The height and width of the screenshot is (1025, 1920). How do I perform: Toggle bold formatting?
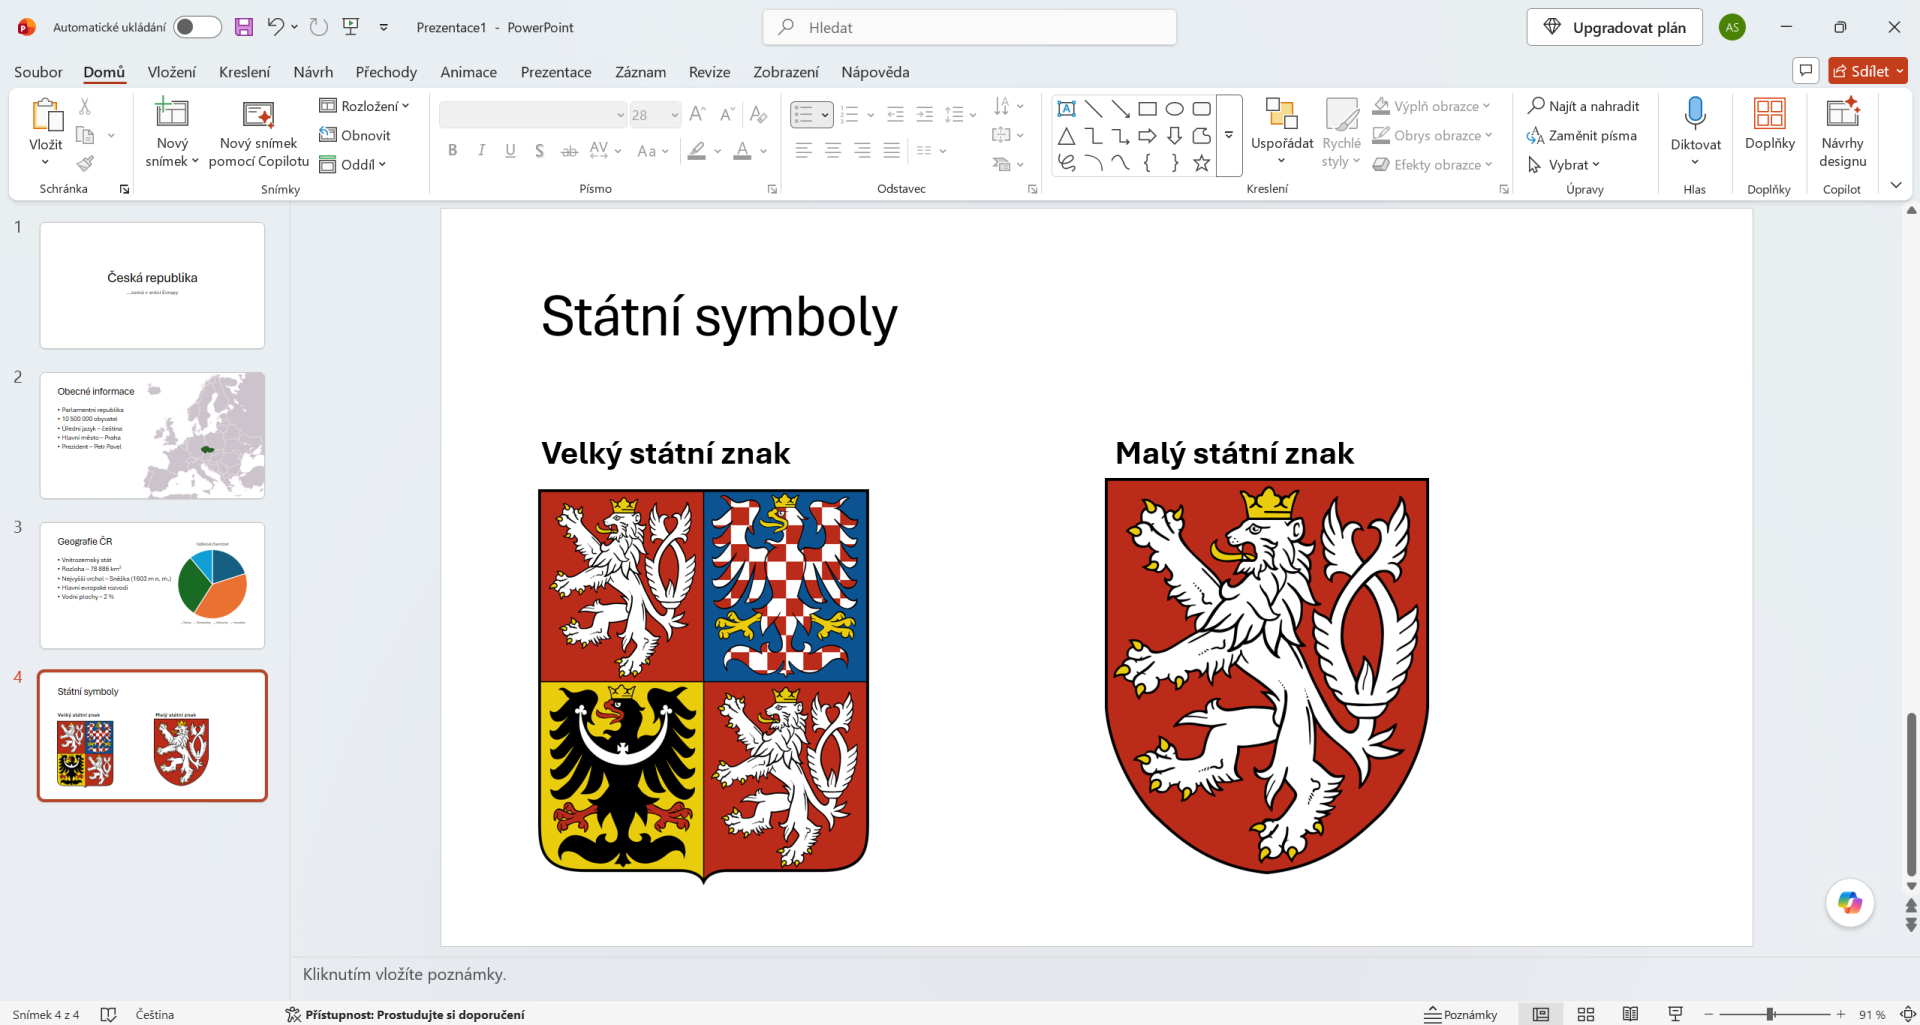(453, 151)
